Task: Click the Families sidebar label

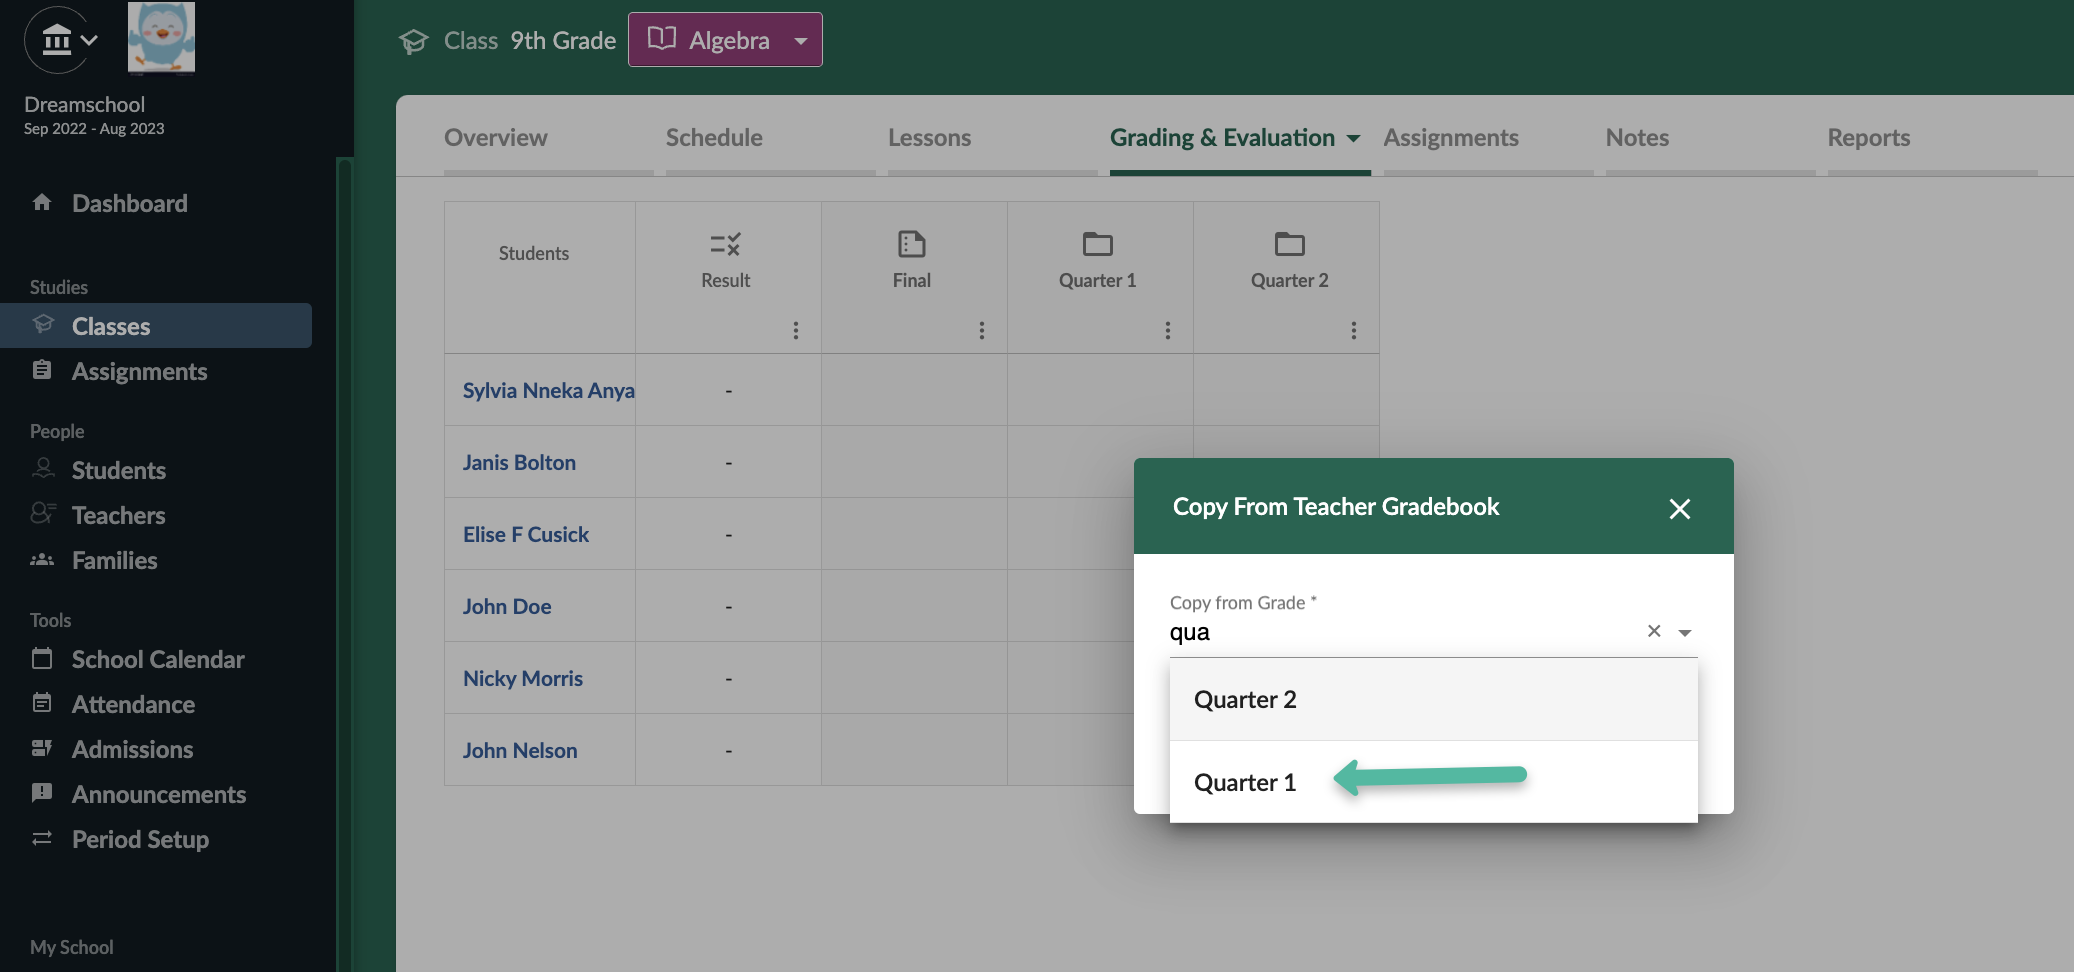Action: tap(115, 560)
